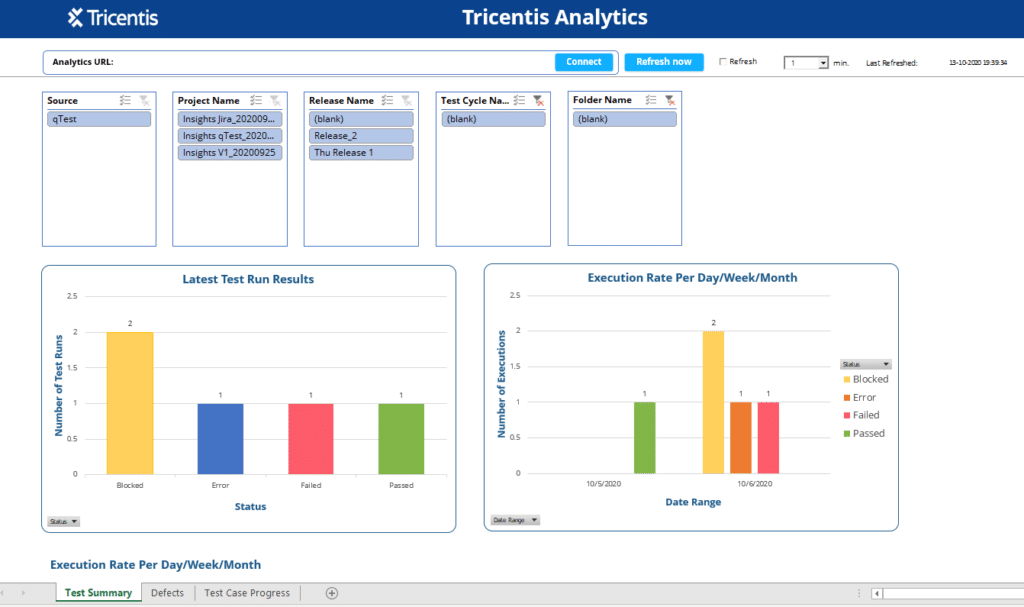Switch to the Defects sheet tab

167,593
